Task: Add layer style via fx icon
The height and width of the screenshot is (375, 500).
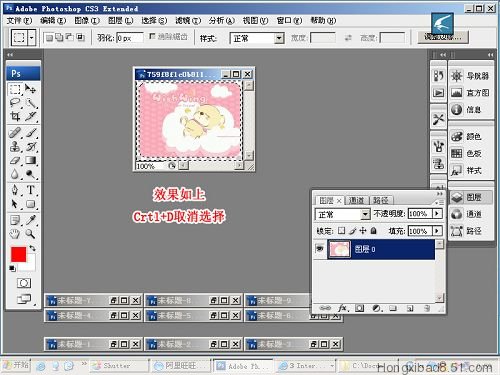Action: (342, 308)
